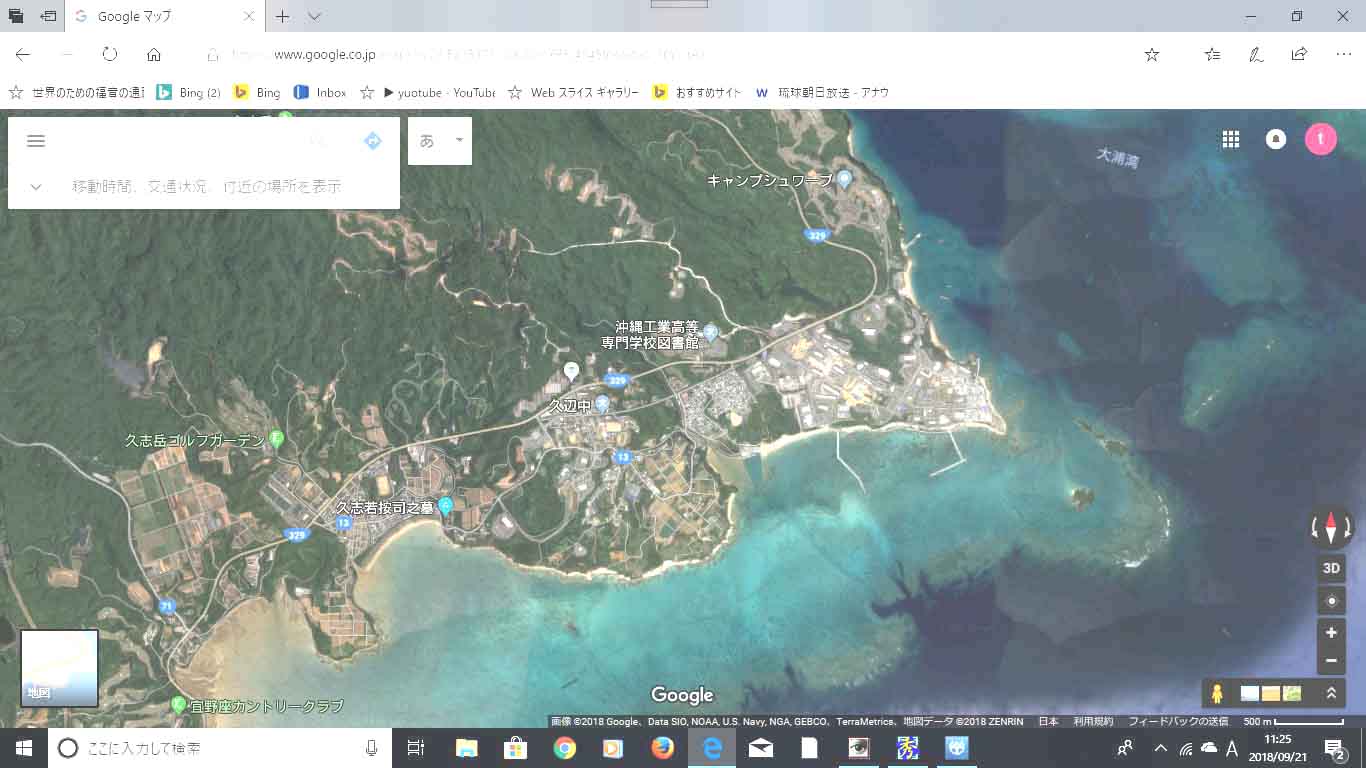Switch to the 地図 map view thumbnail
1366x768 pixels.
pos(60,668)
